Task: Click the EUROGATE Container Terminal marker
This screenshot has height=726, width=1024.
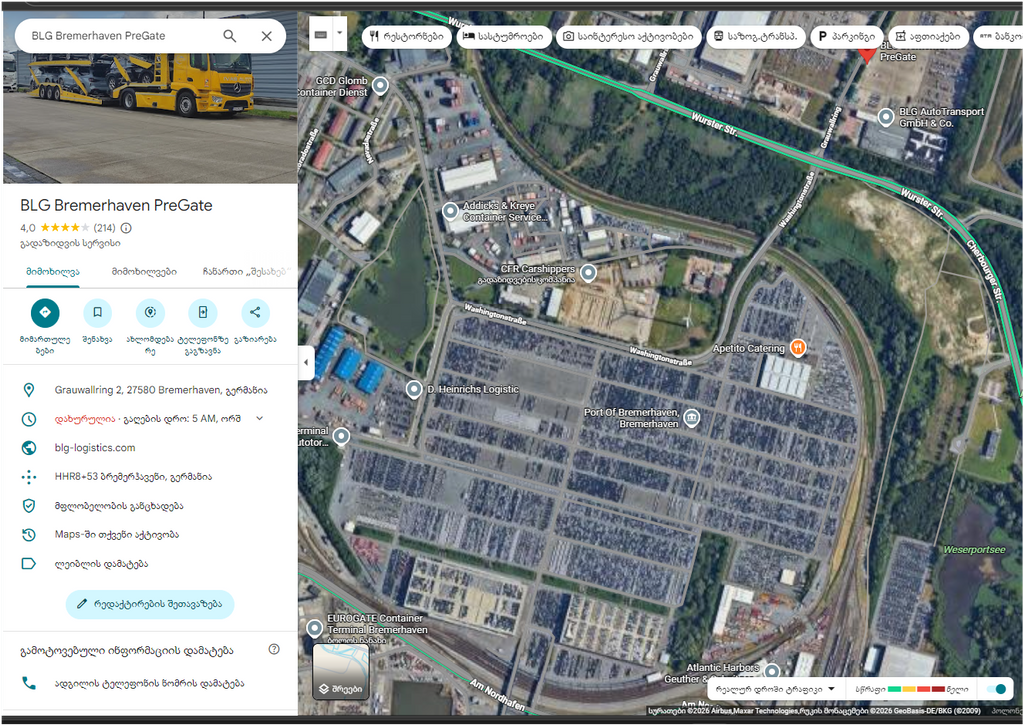Action: (315, 629)
